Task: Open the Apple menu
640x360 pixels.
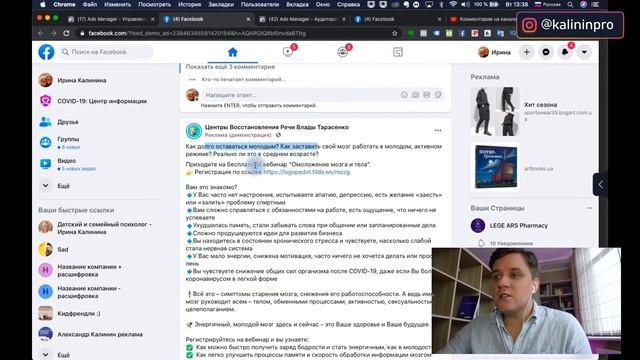Action: pos(43,4)
